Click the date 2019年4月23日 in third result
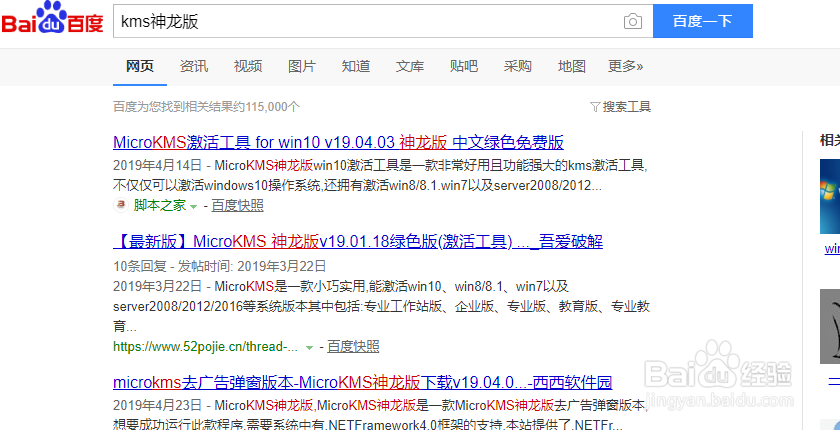 [x=158, y=406]
